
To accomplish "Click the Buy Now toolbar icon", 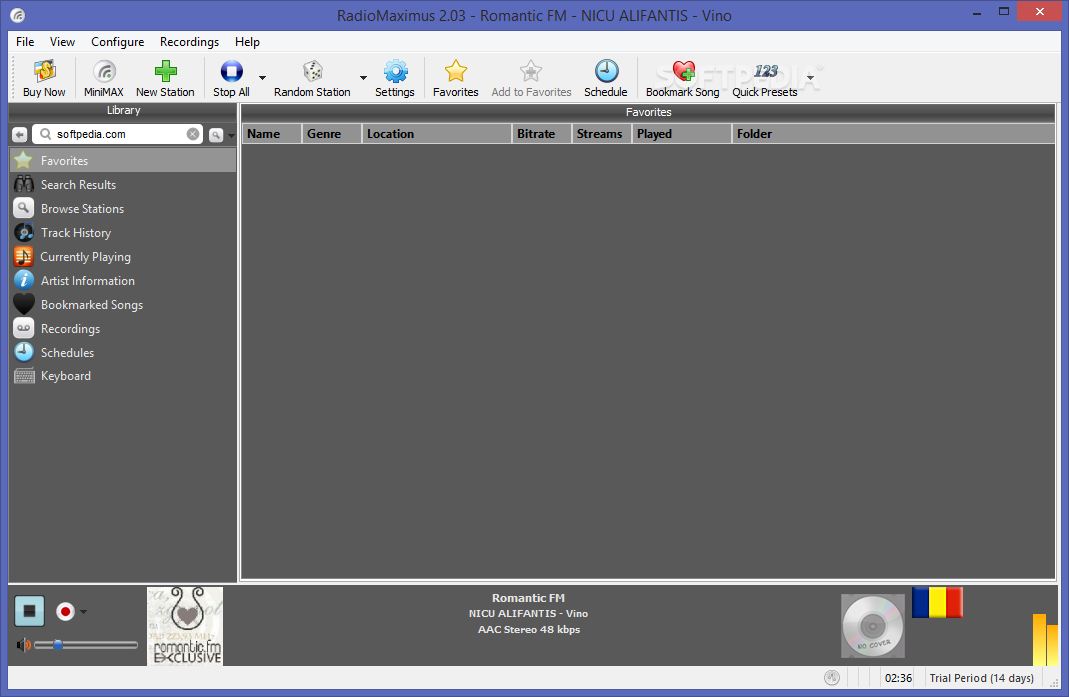I will tap(44, 78).
